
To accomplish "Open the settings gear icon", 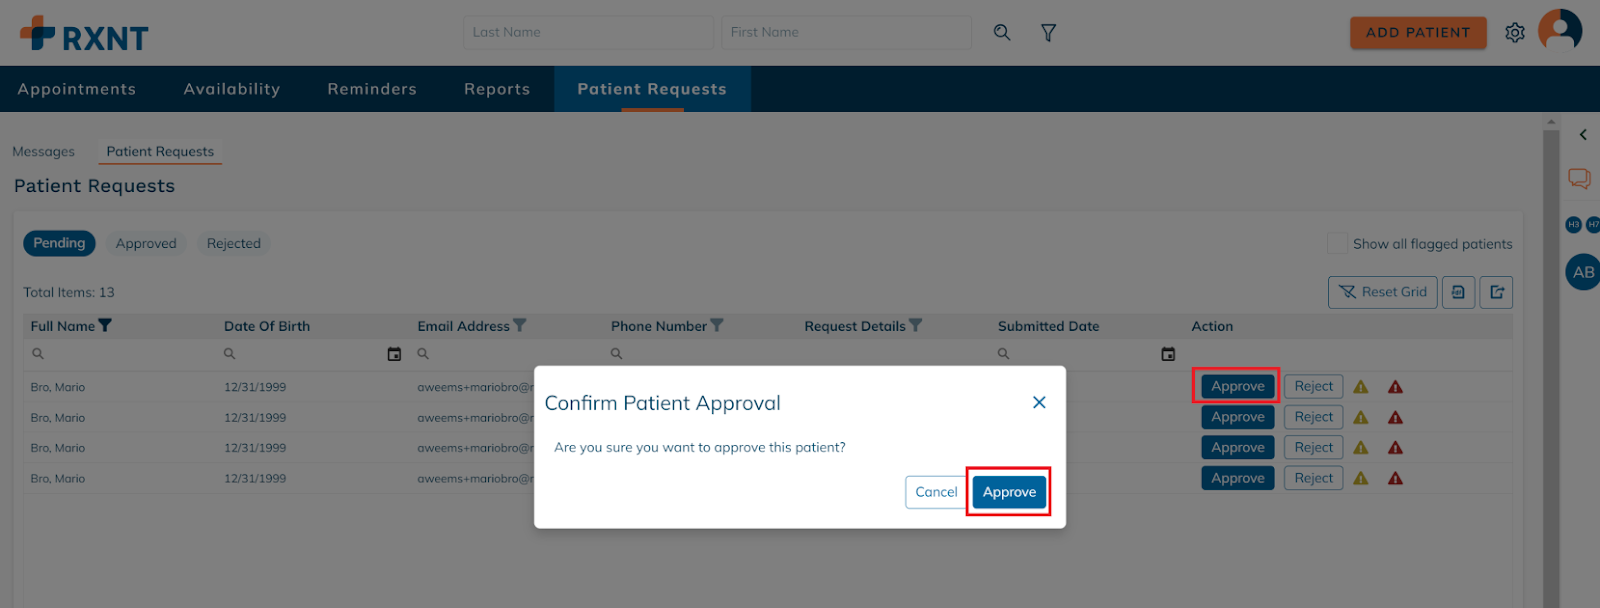I will 1515,33.
